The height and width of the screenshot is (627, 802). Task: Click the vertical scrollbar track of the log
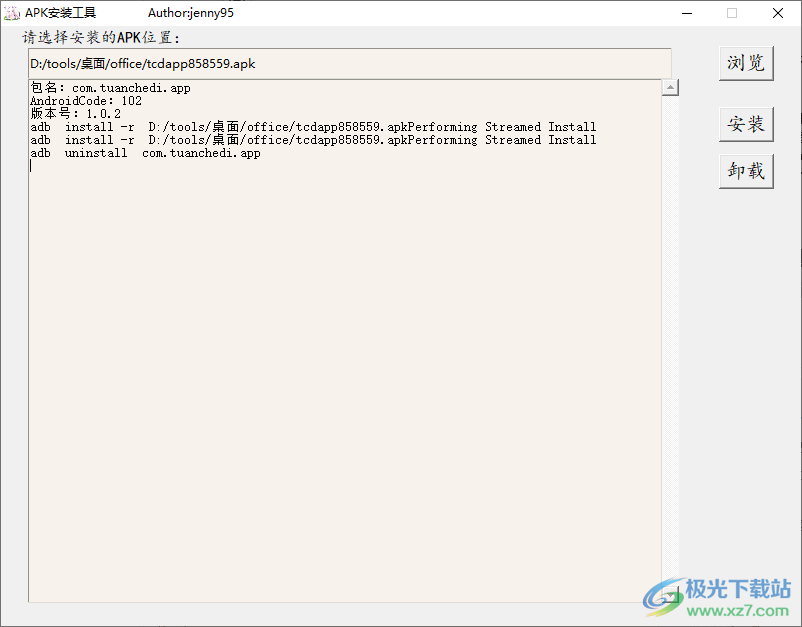[671, 340]
